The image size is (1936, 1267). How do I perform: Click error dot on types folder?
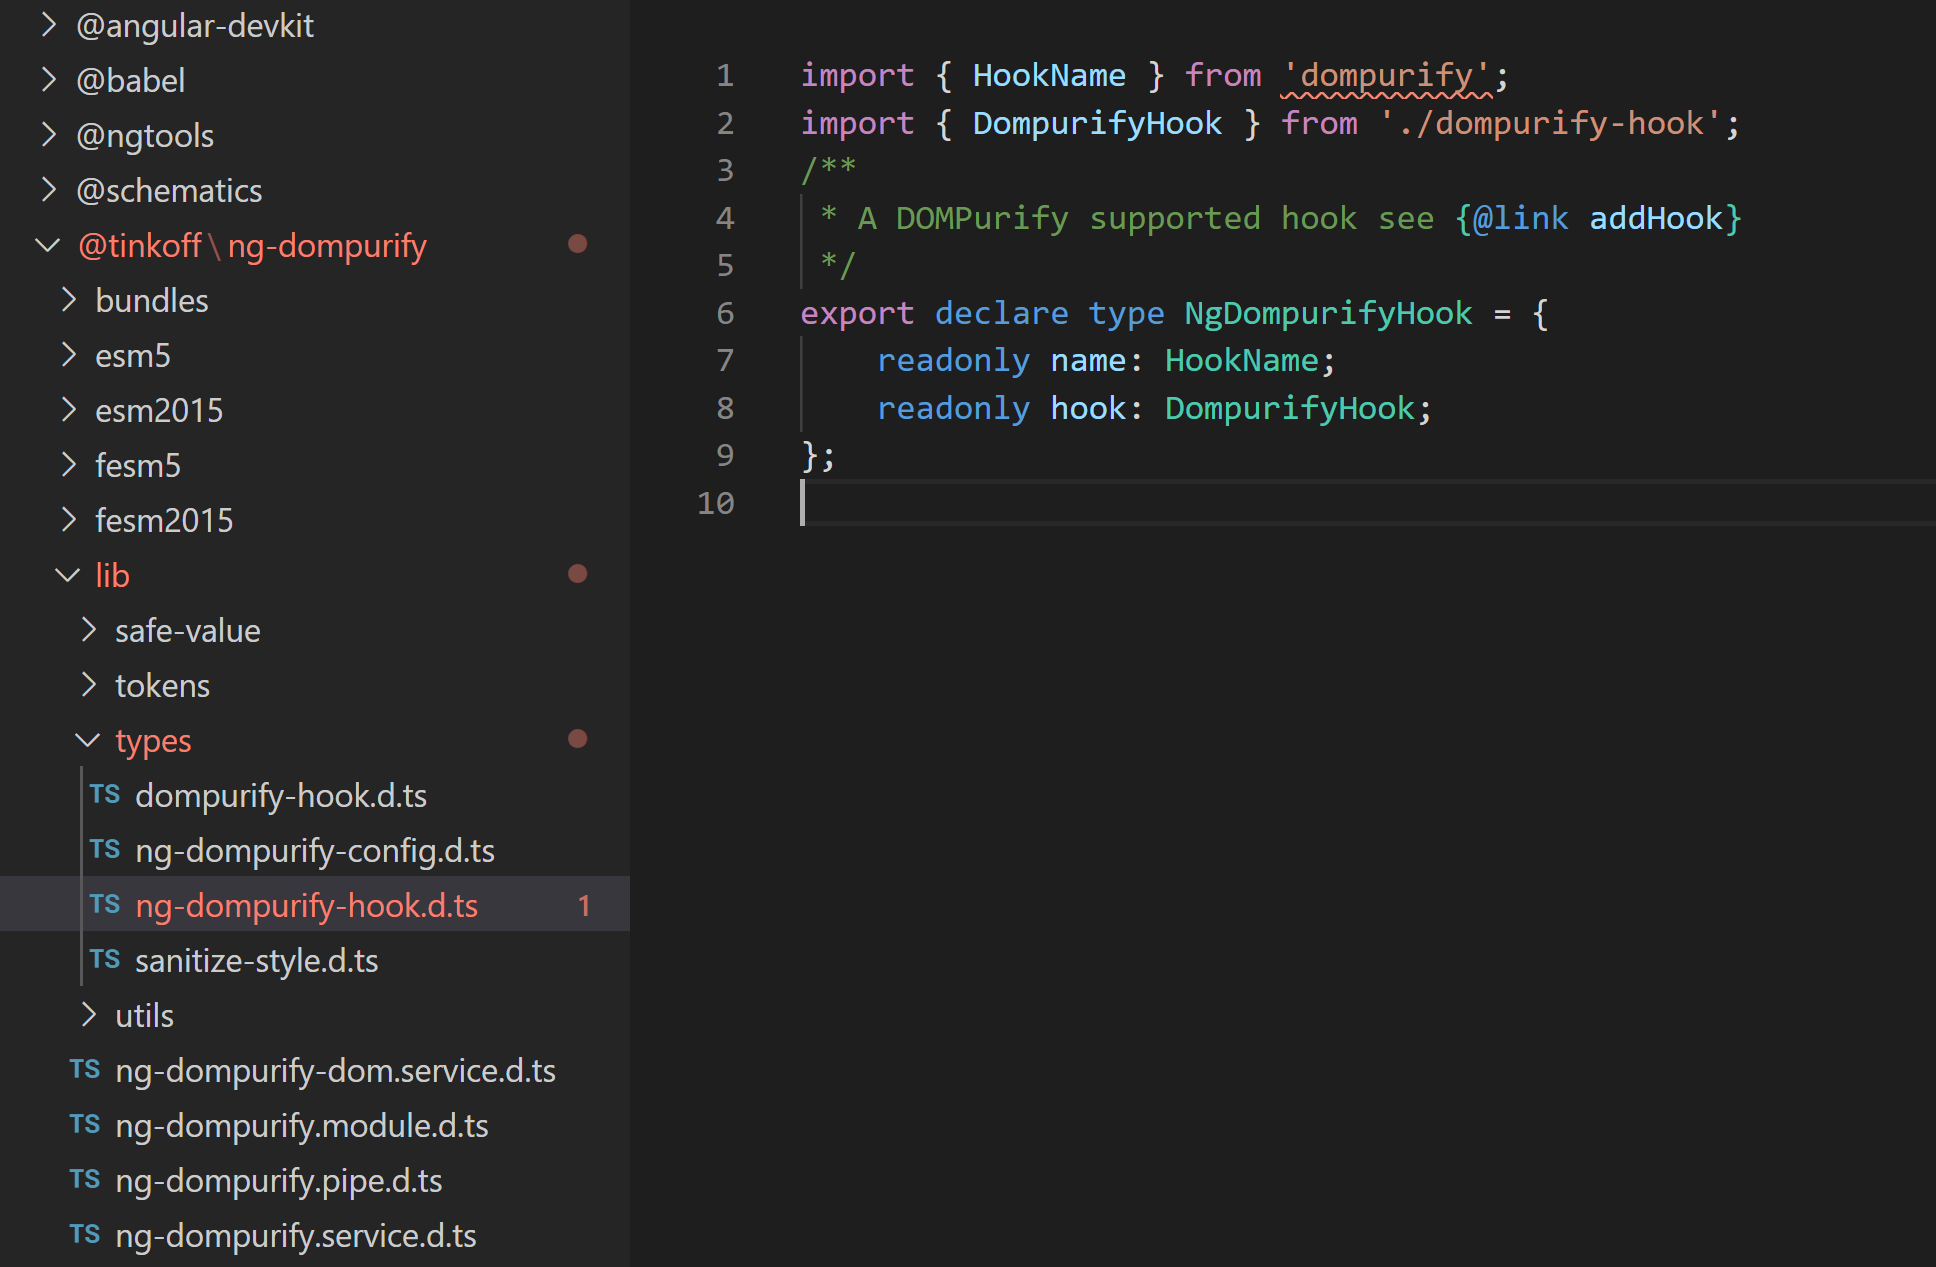[577, 739]
